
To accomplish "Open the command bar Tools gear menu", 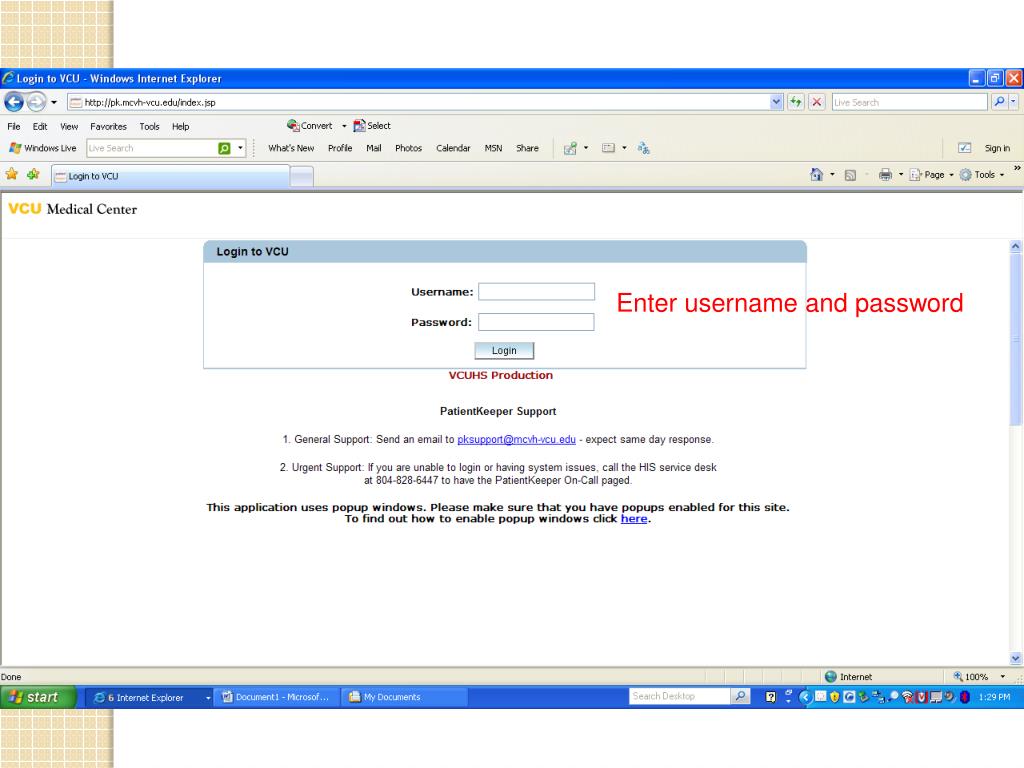I will pyautogui.click(x=982, y=174).
